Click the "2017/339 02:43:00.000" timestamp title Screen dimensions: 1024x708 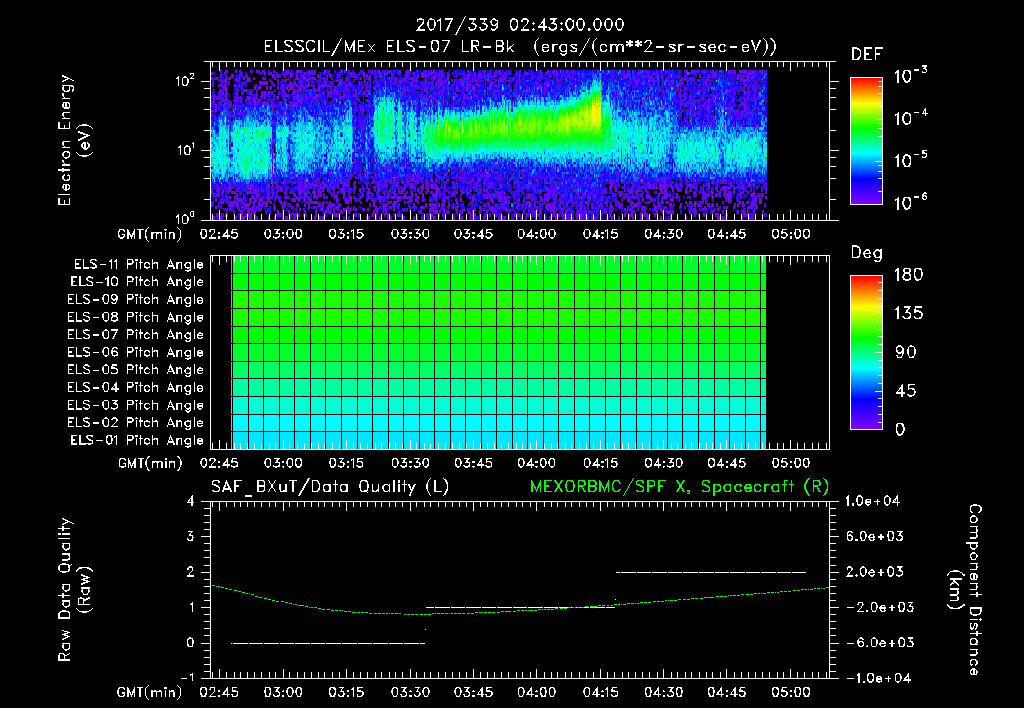click(520, 25)
